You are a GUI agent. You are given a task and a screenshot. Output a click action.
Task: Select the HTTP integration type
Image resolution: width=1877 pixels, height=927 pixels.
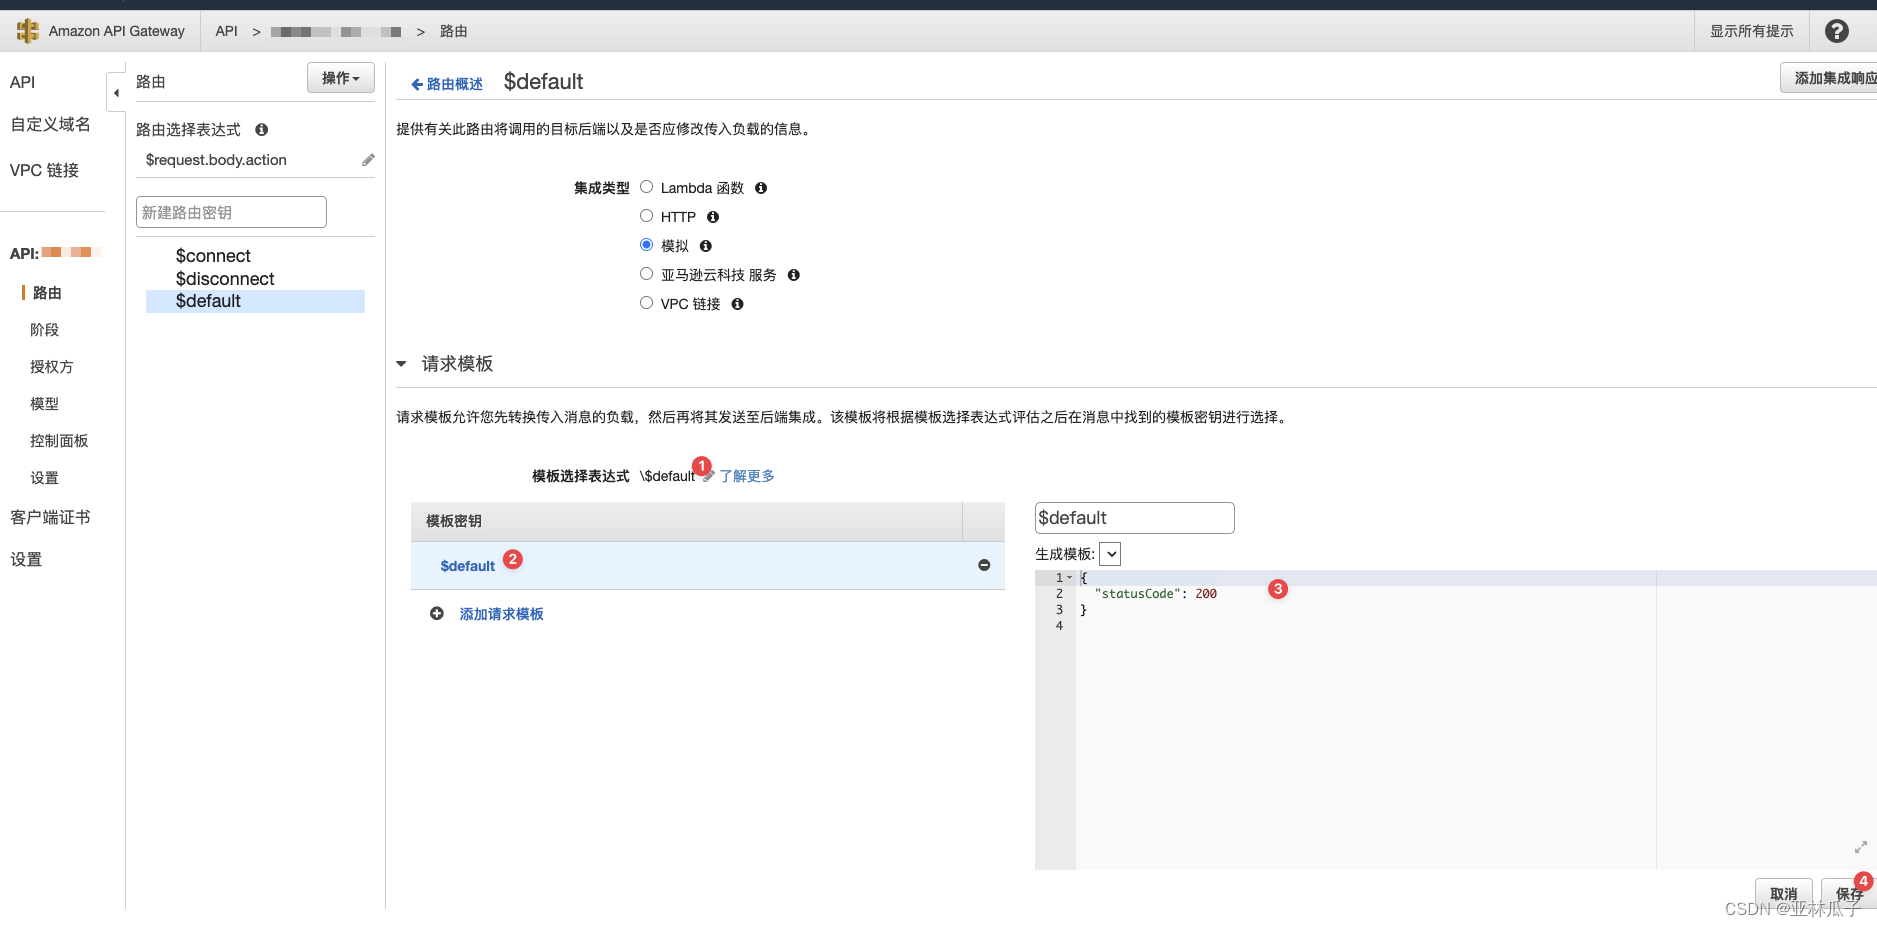coord(647,216)
